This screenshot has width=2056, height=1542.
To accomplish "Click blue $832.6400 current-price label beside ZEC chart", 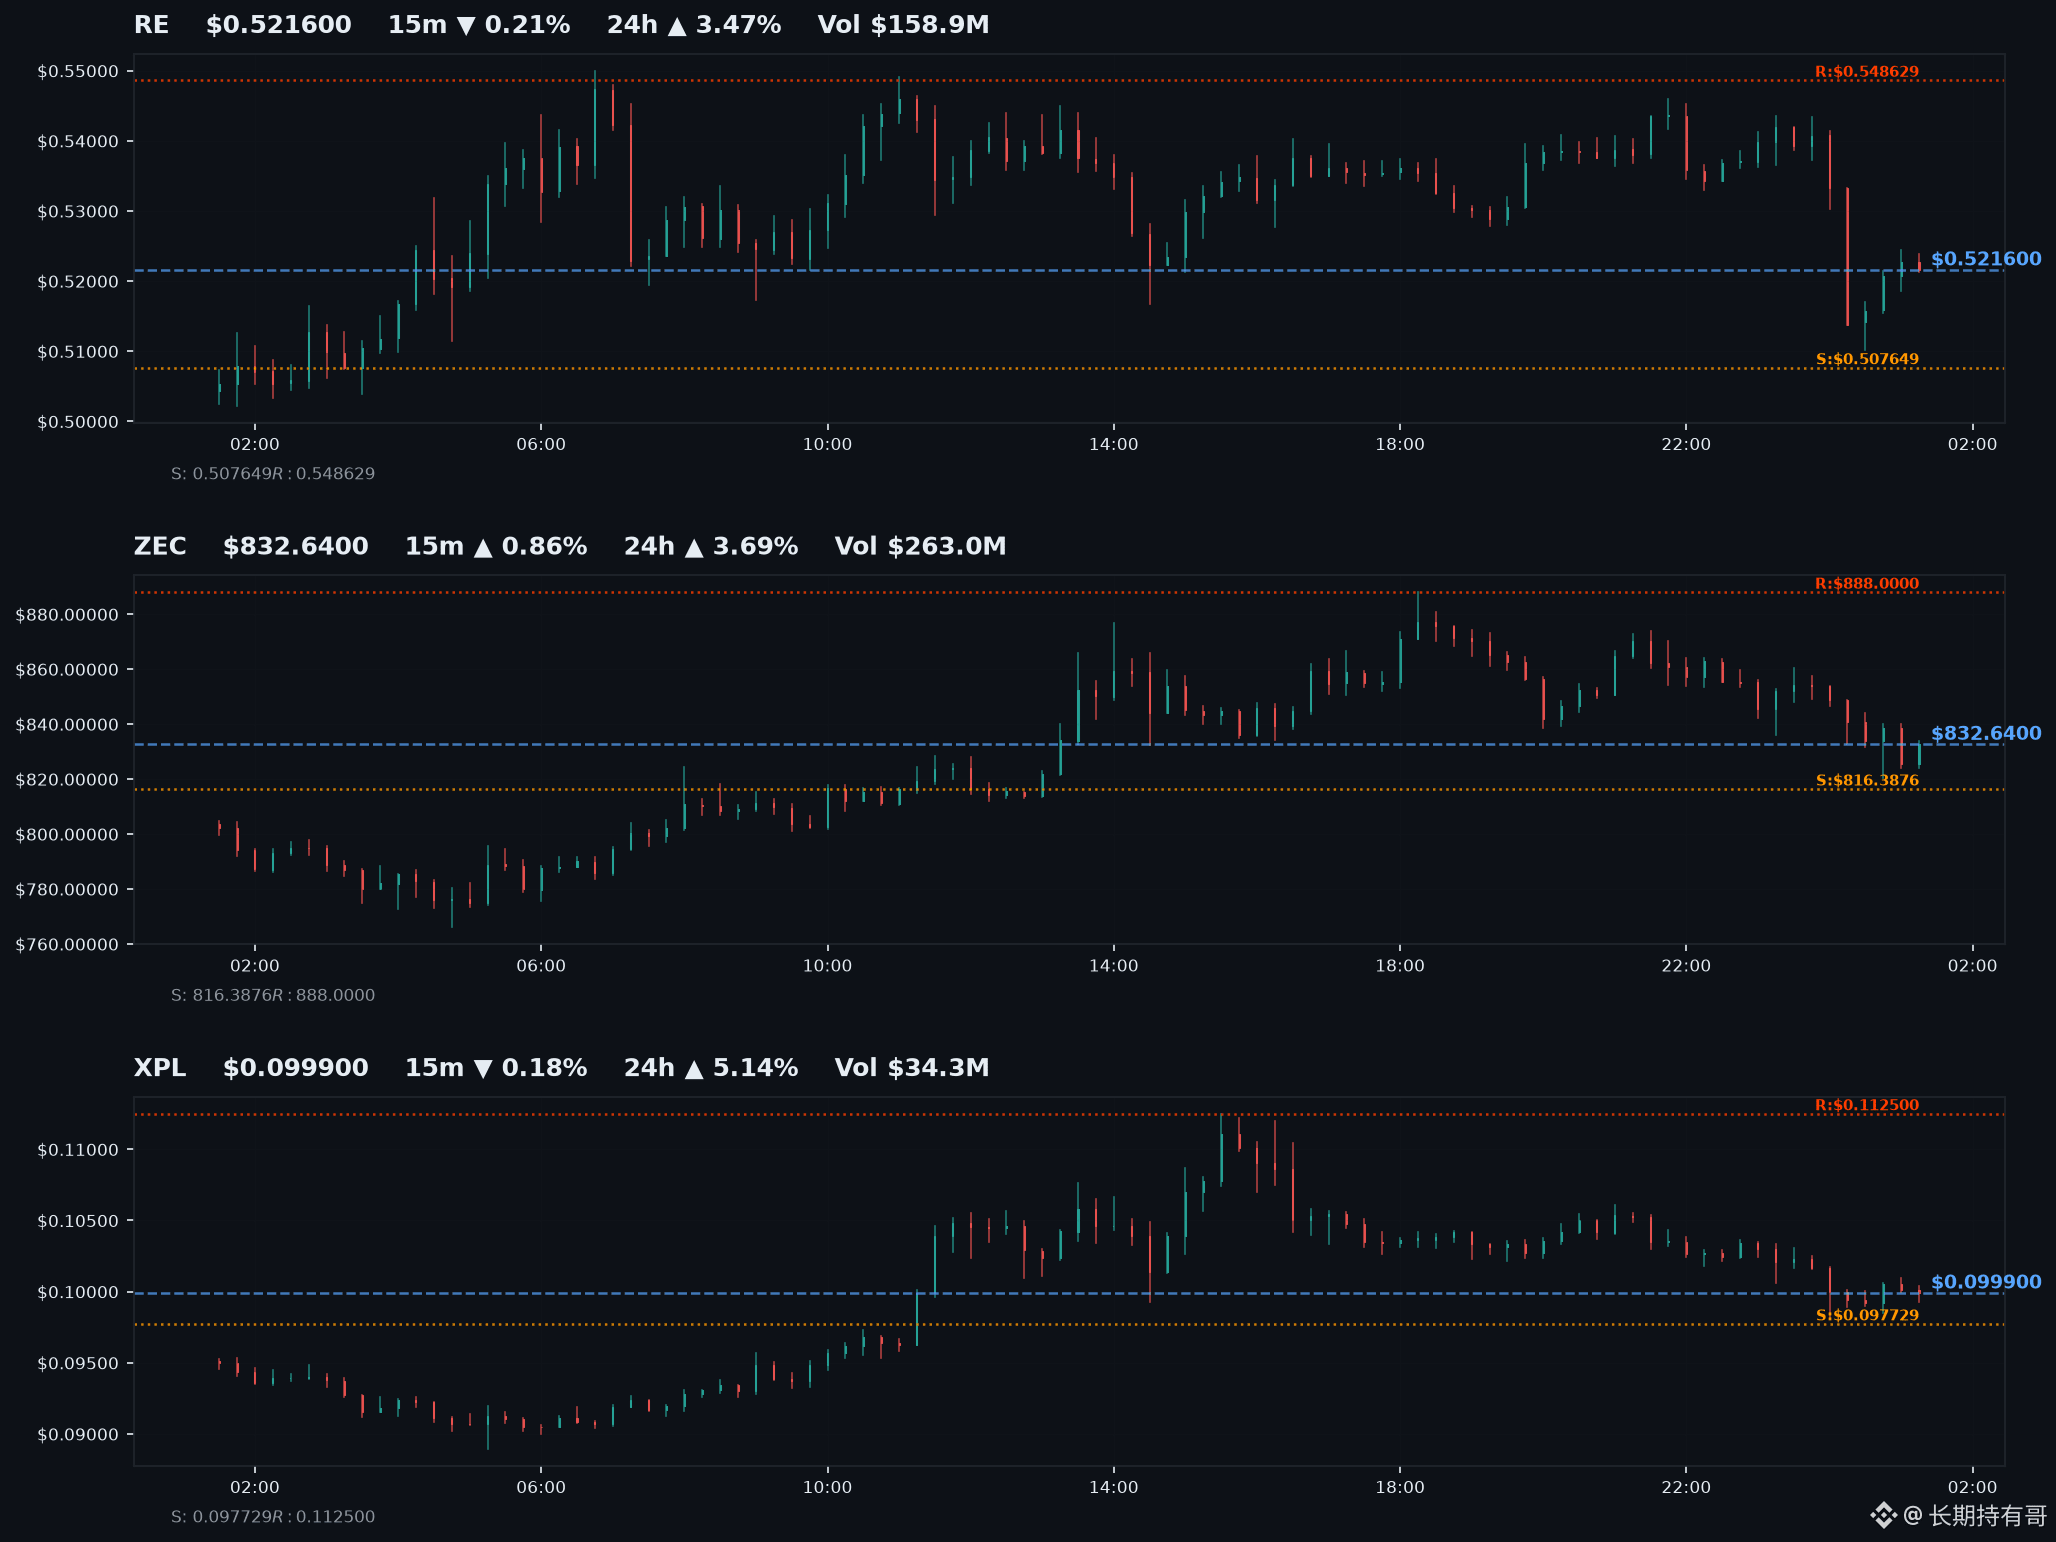I will click(1986, 733).
